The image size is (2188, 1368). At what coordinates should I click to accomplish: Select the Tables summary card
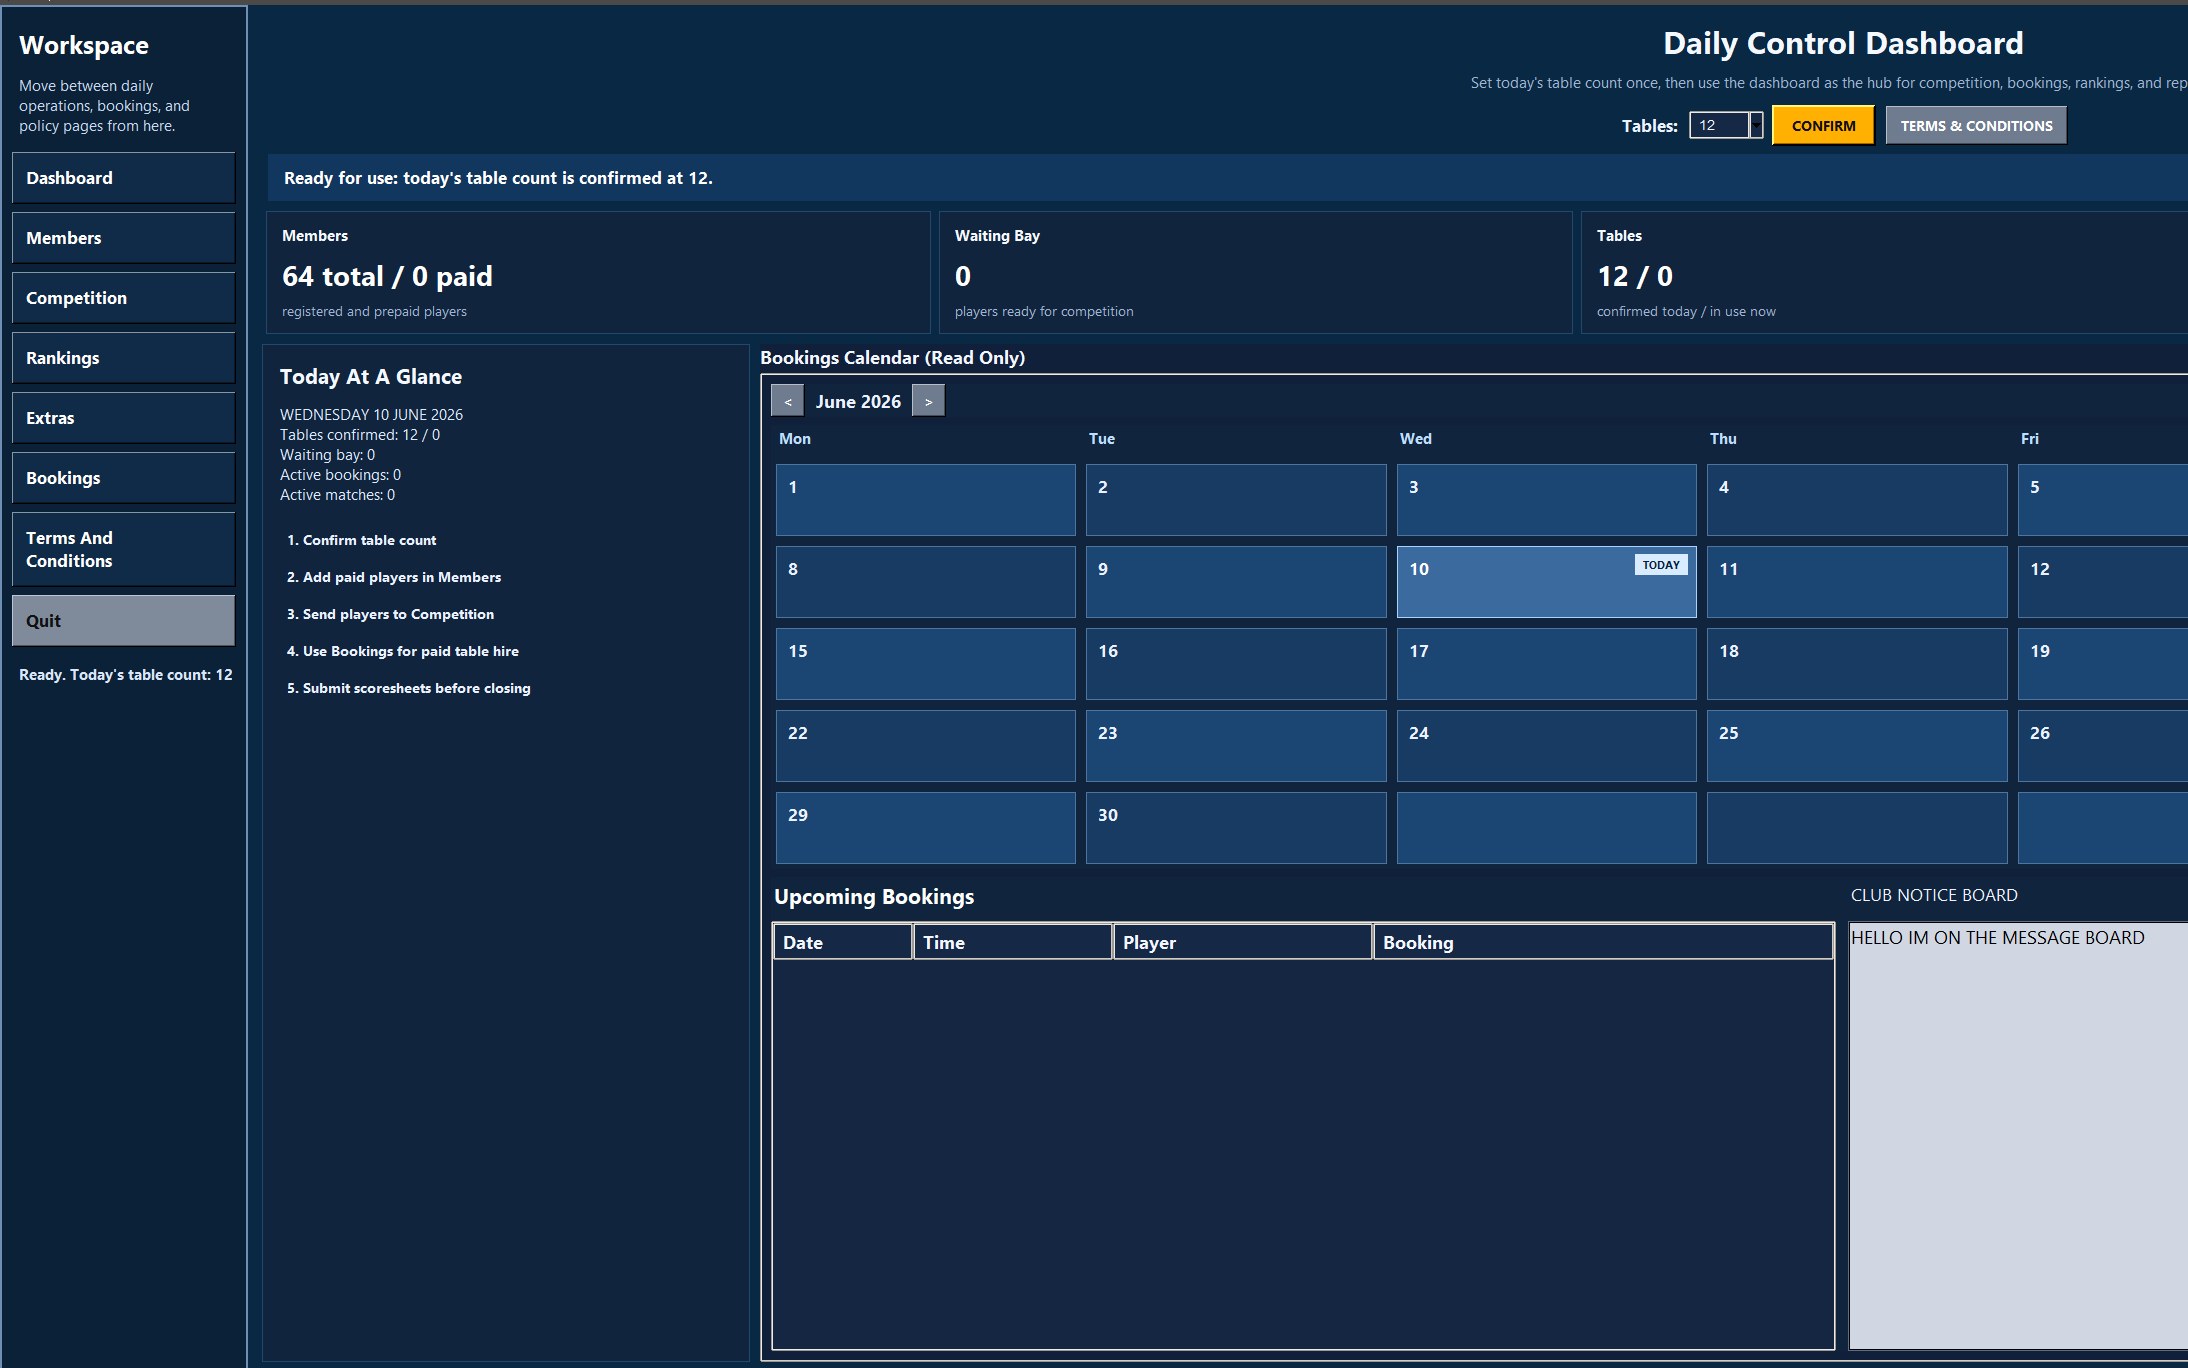coord(1885,272)
